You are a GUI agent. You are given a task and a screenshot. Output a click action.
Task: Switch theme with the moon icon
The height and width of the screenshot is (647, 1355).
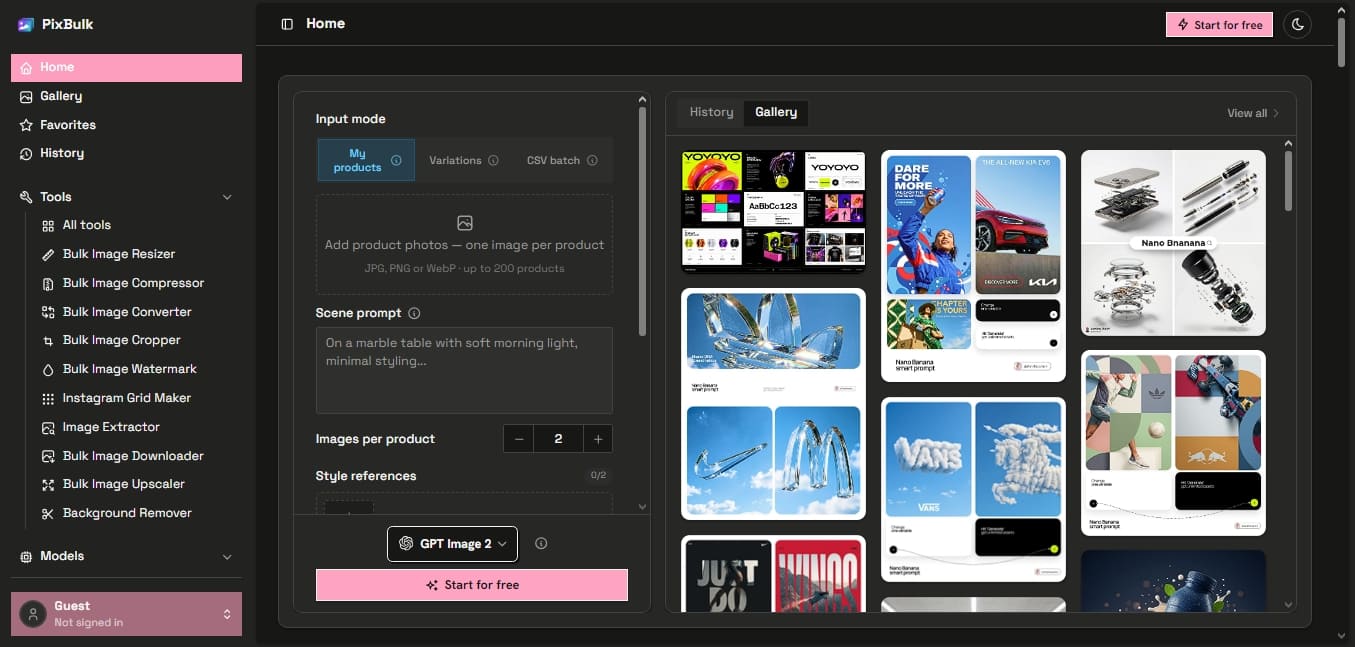(1298, 24)
